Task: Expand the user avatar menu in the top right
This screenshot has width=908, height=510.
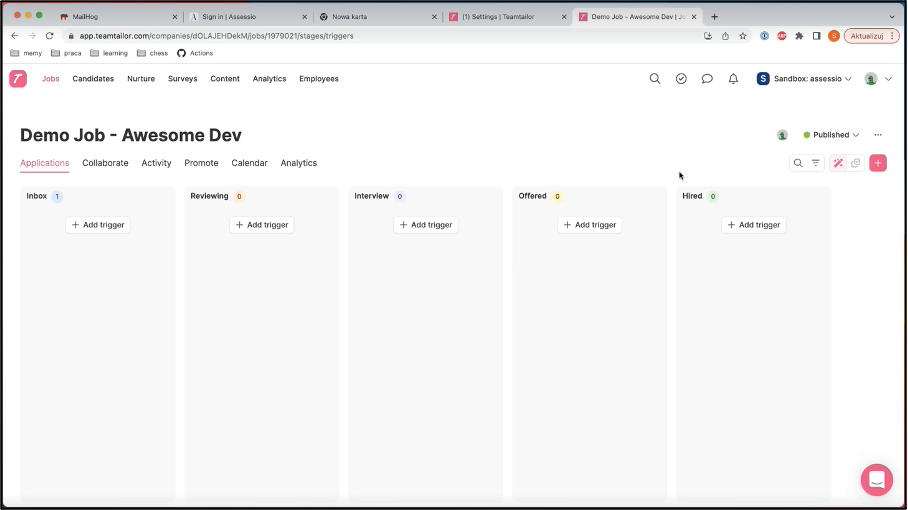Action: point(876,79)
